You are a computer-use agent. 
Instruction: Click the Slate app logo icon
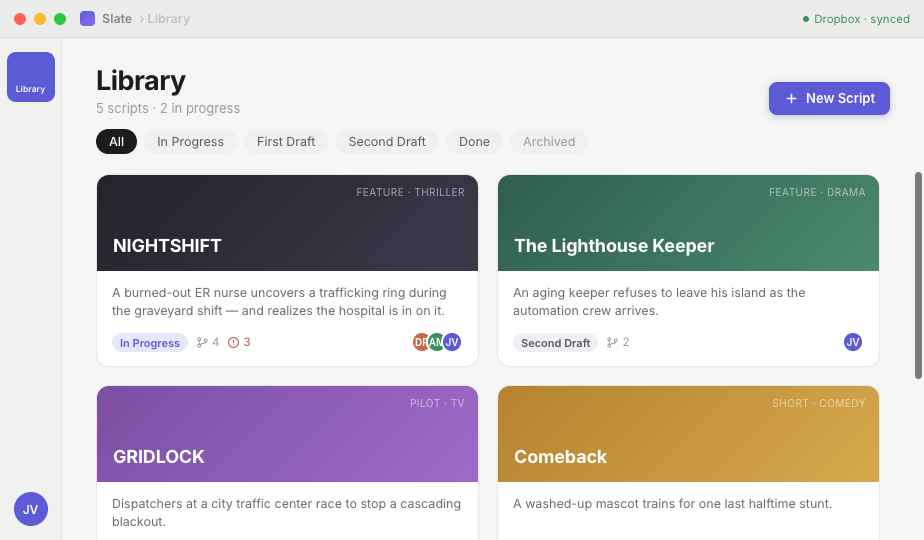[87, 18]
